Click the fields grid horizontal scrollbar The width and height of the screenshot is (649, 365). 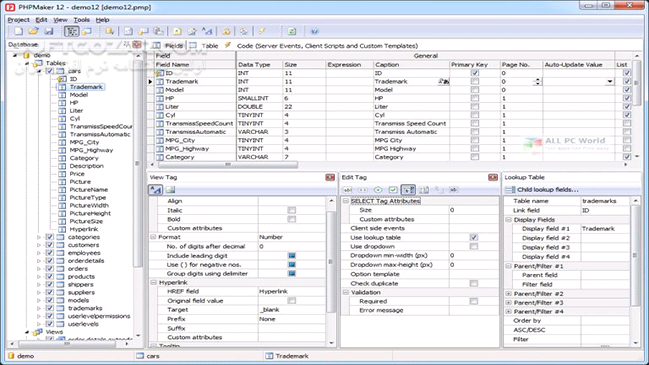point(228,165)
